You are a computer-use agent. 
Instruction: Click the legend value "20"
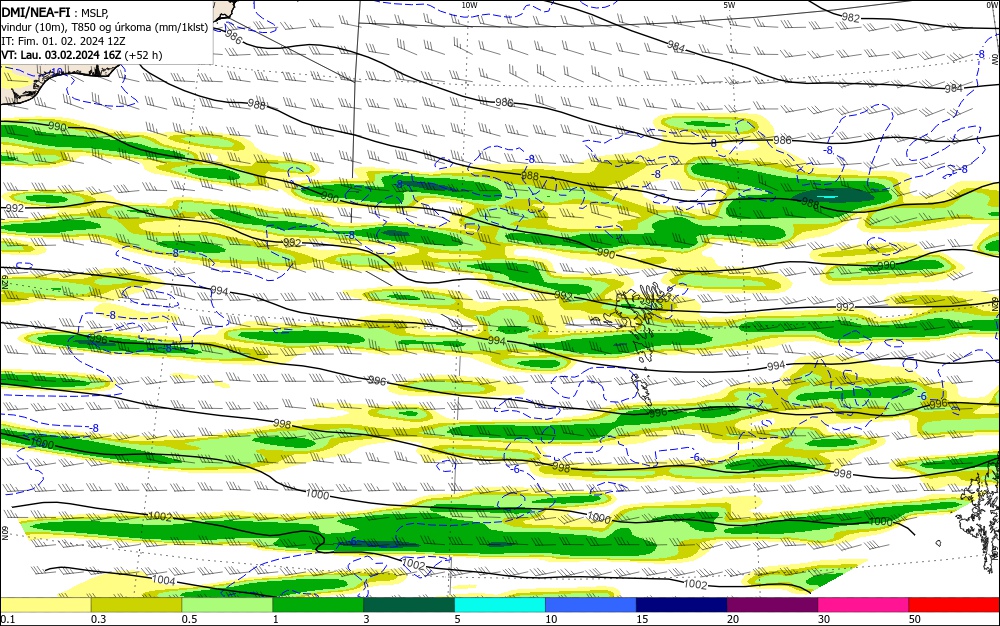pos(733,619)
